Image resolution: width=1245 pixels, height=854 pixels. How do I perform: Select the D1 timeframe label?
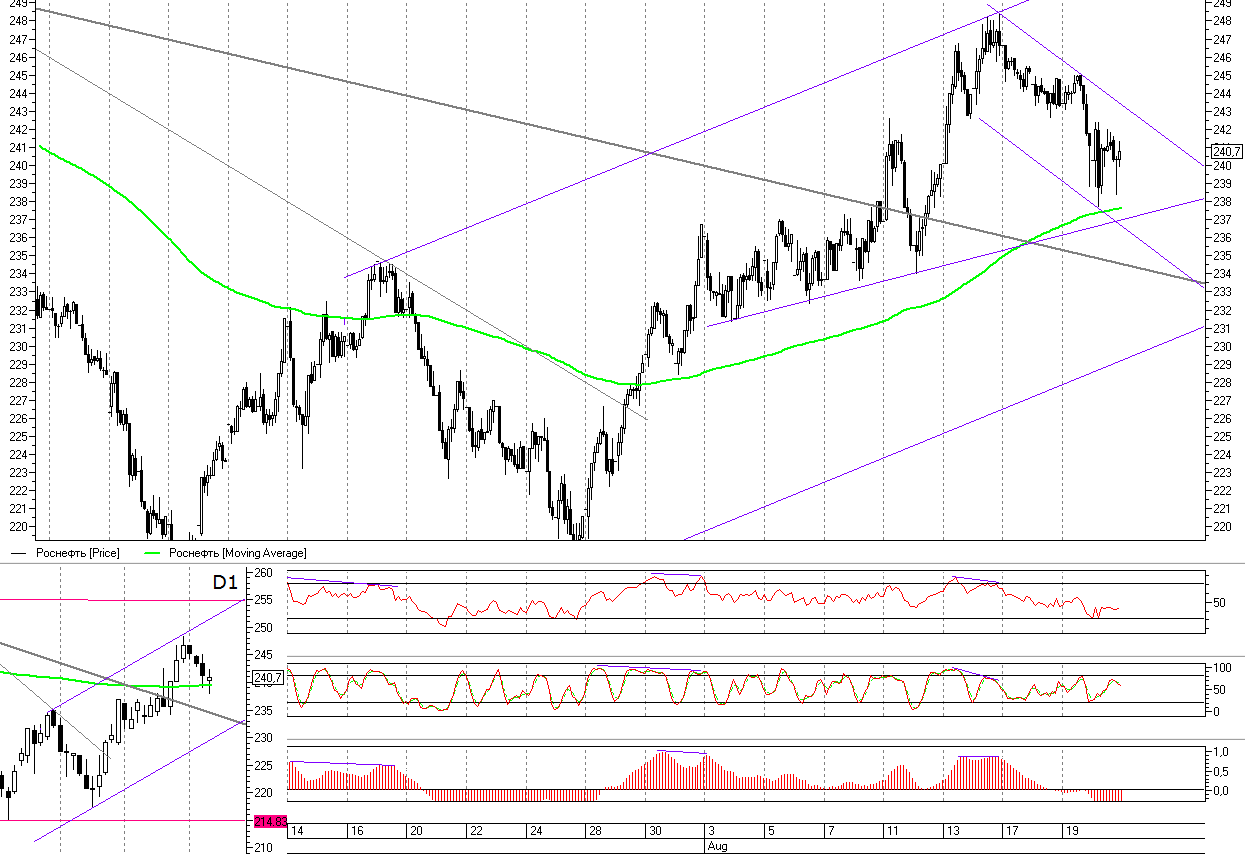pyautogui.click(x=225, y=582)
